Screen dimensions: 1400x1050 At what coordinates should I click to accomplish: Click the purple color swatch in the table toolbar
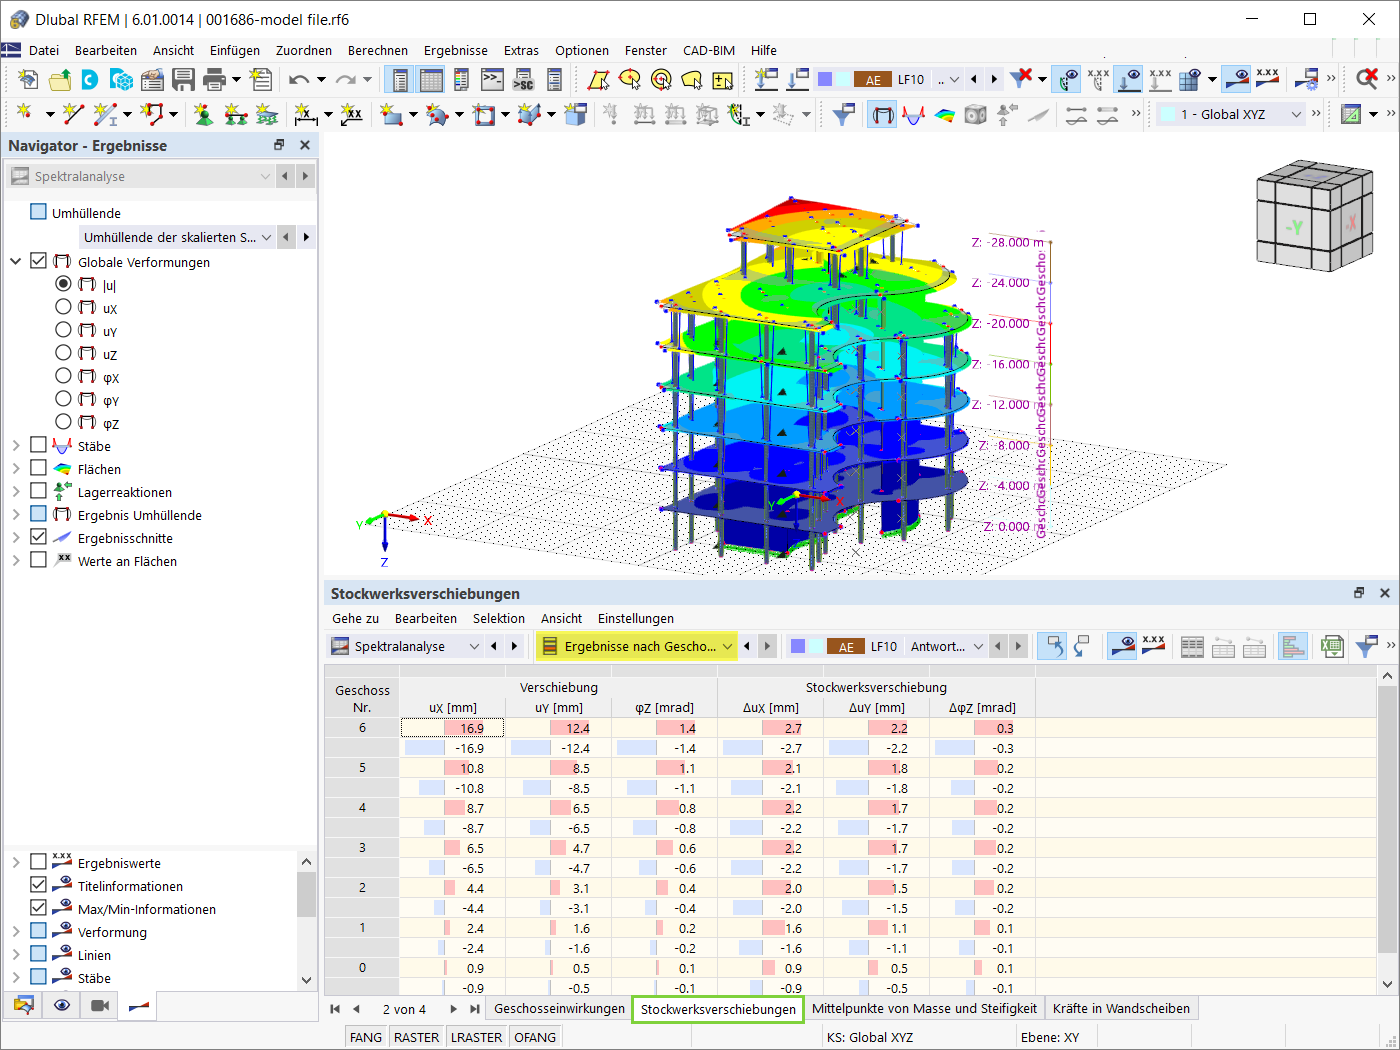pyautogui.click(x=798, y=646)
